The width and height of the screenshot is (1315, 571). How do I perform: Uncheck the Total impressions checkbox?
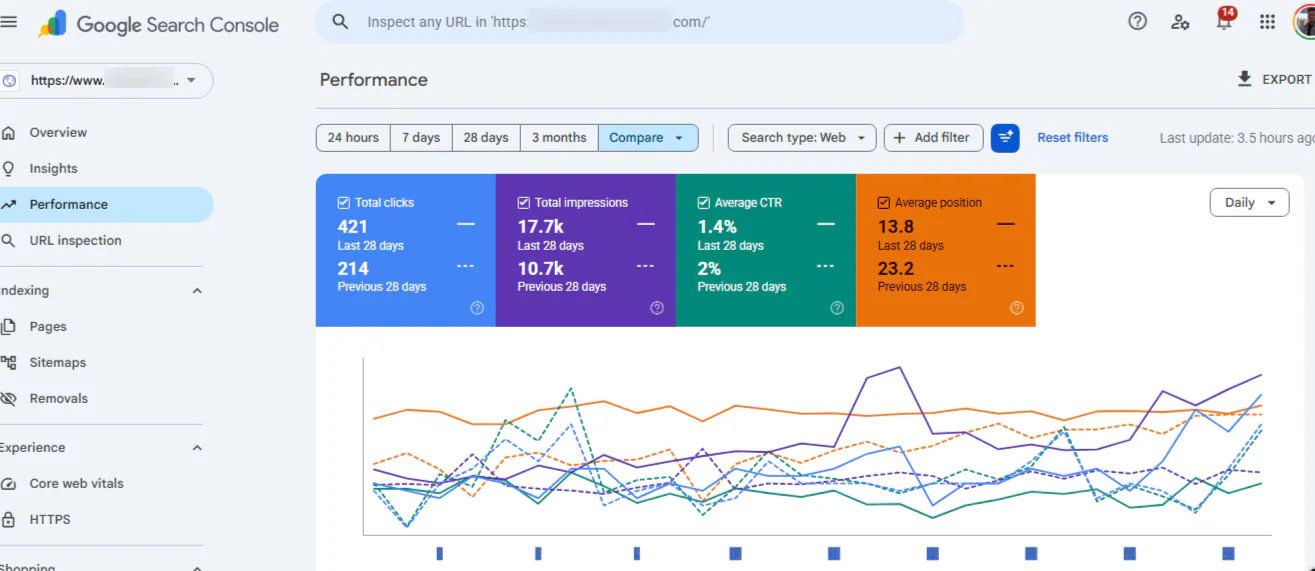(x=524, y=202)
